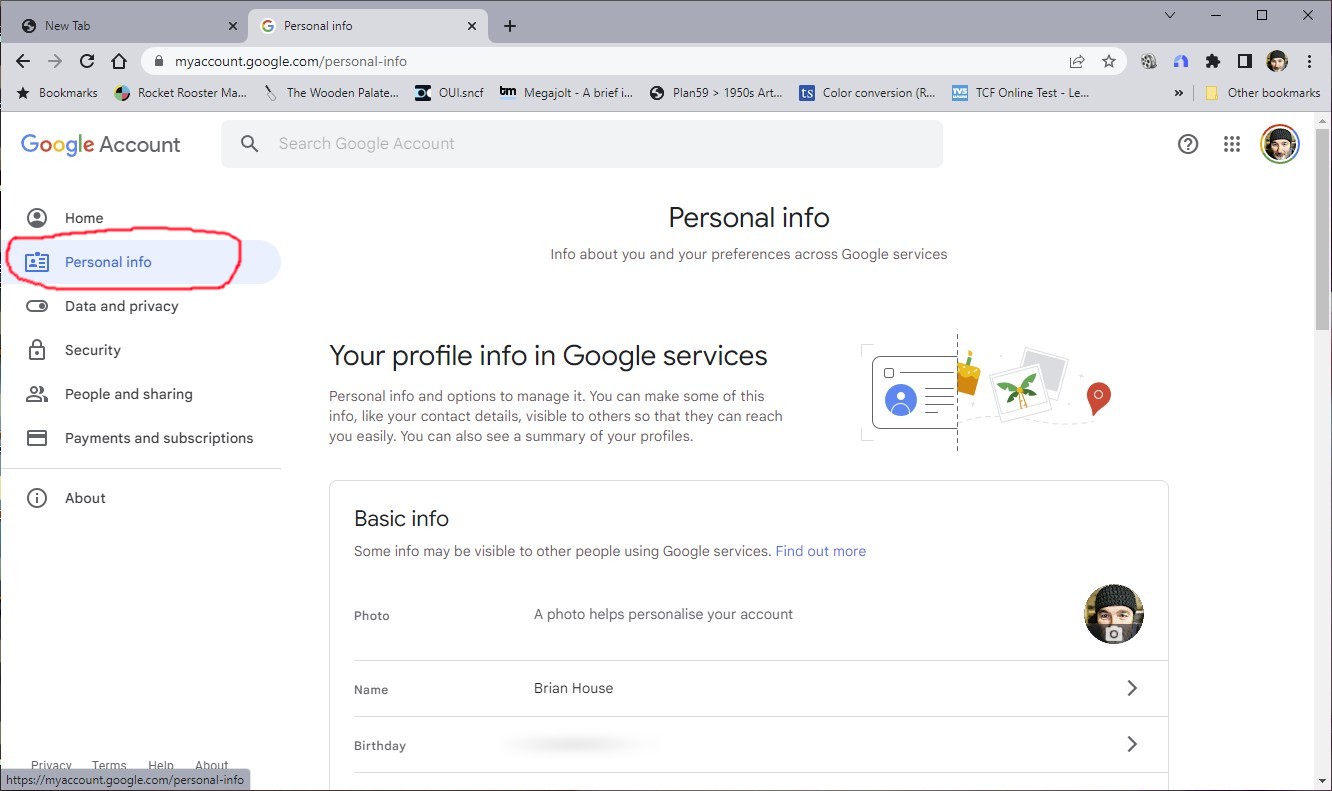The image size is (1332, 791).
Task: Open the Google apps grid
Action: [x=1232, y=144]
